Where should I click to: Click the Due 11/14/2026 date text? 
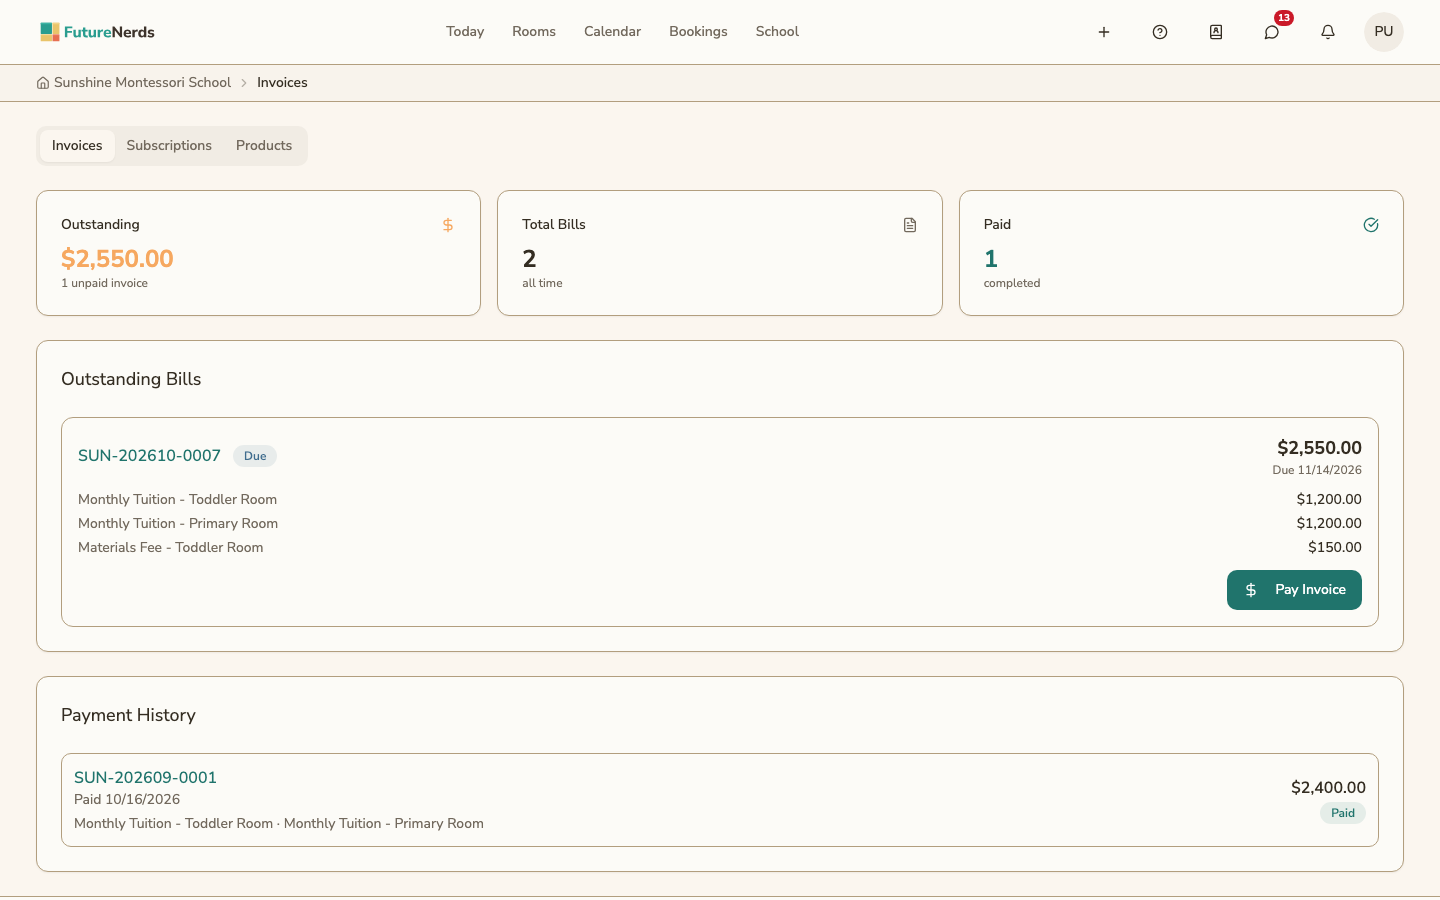click(x=1317, y=470)
